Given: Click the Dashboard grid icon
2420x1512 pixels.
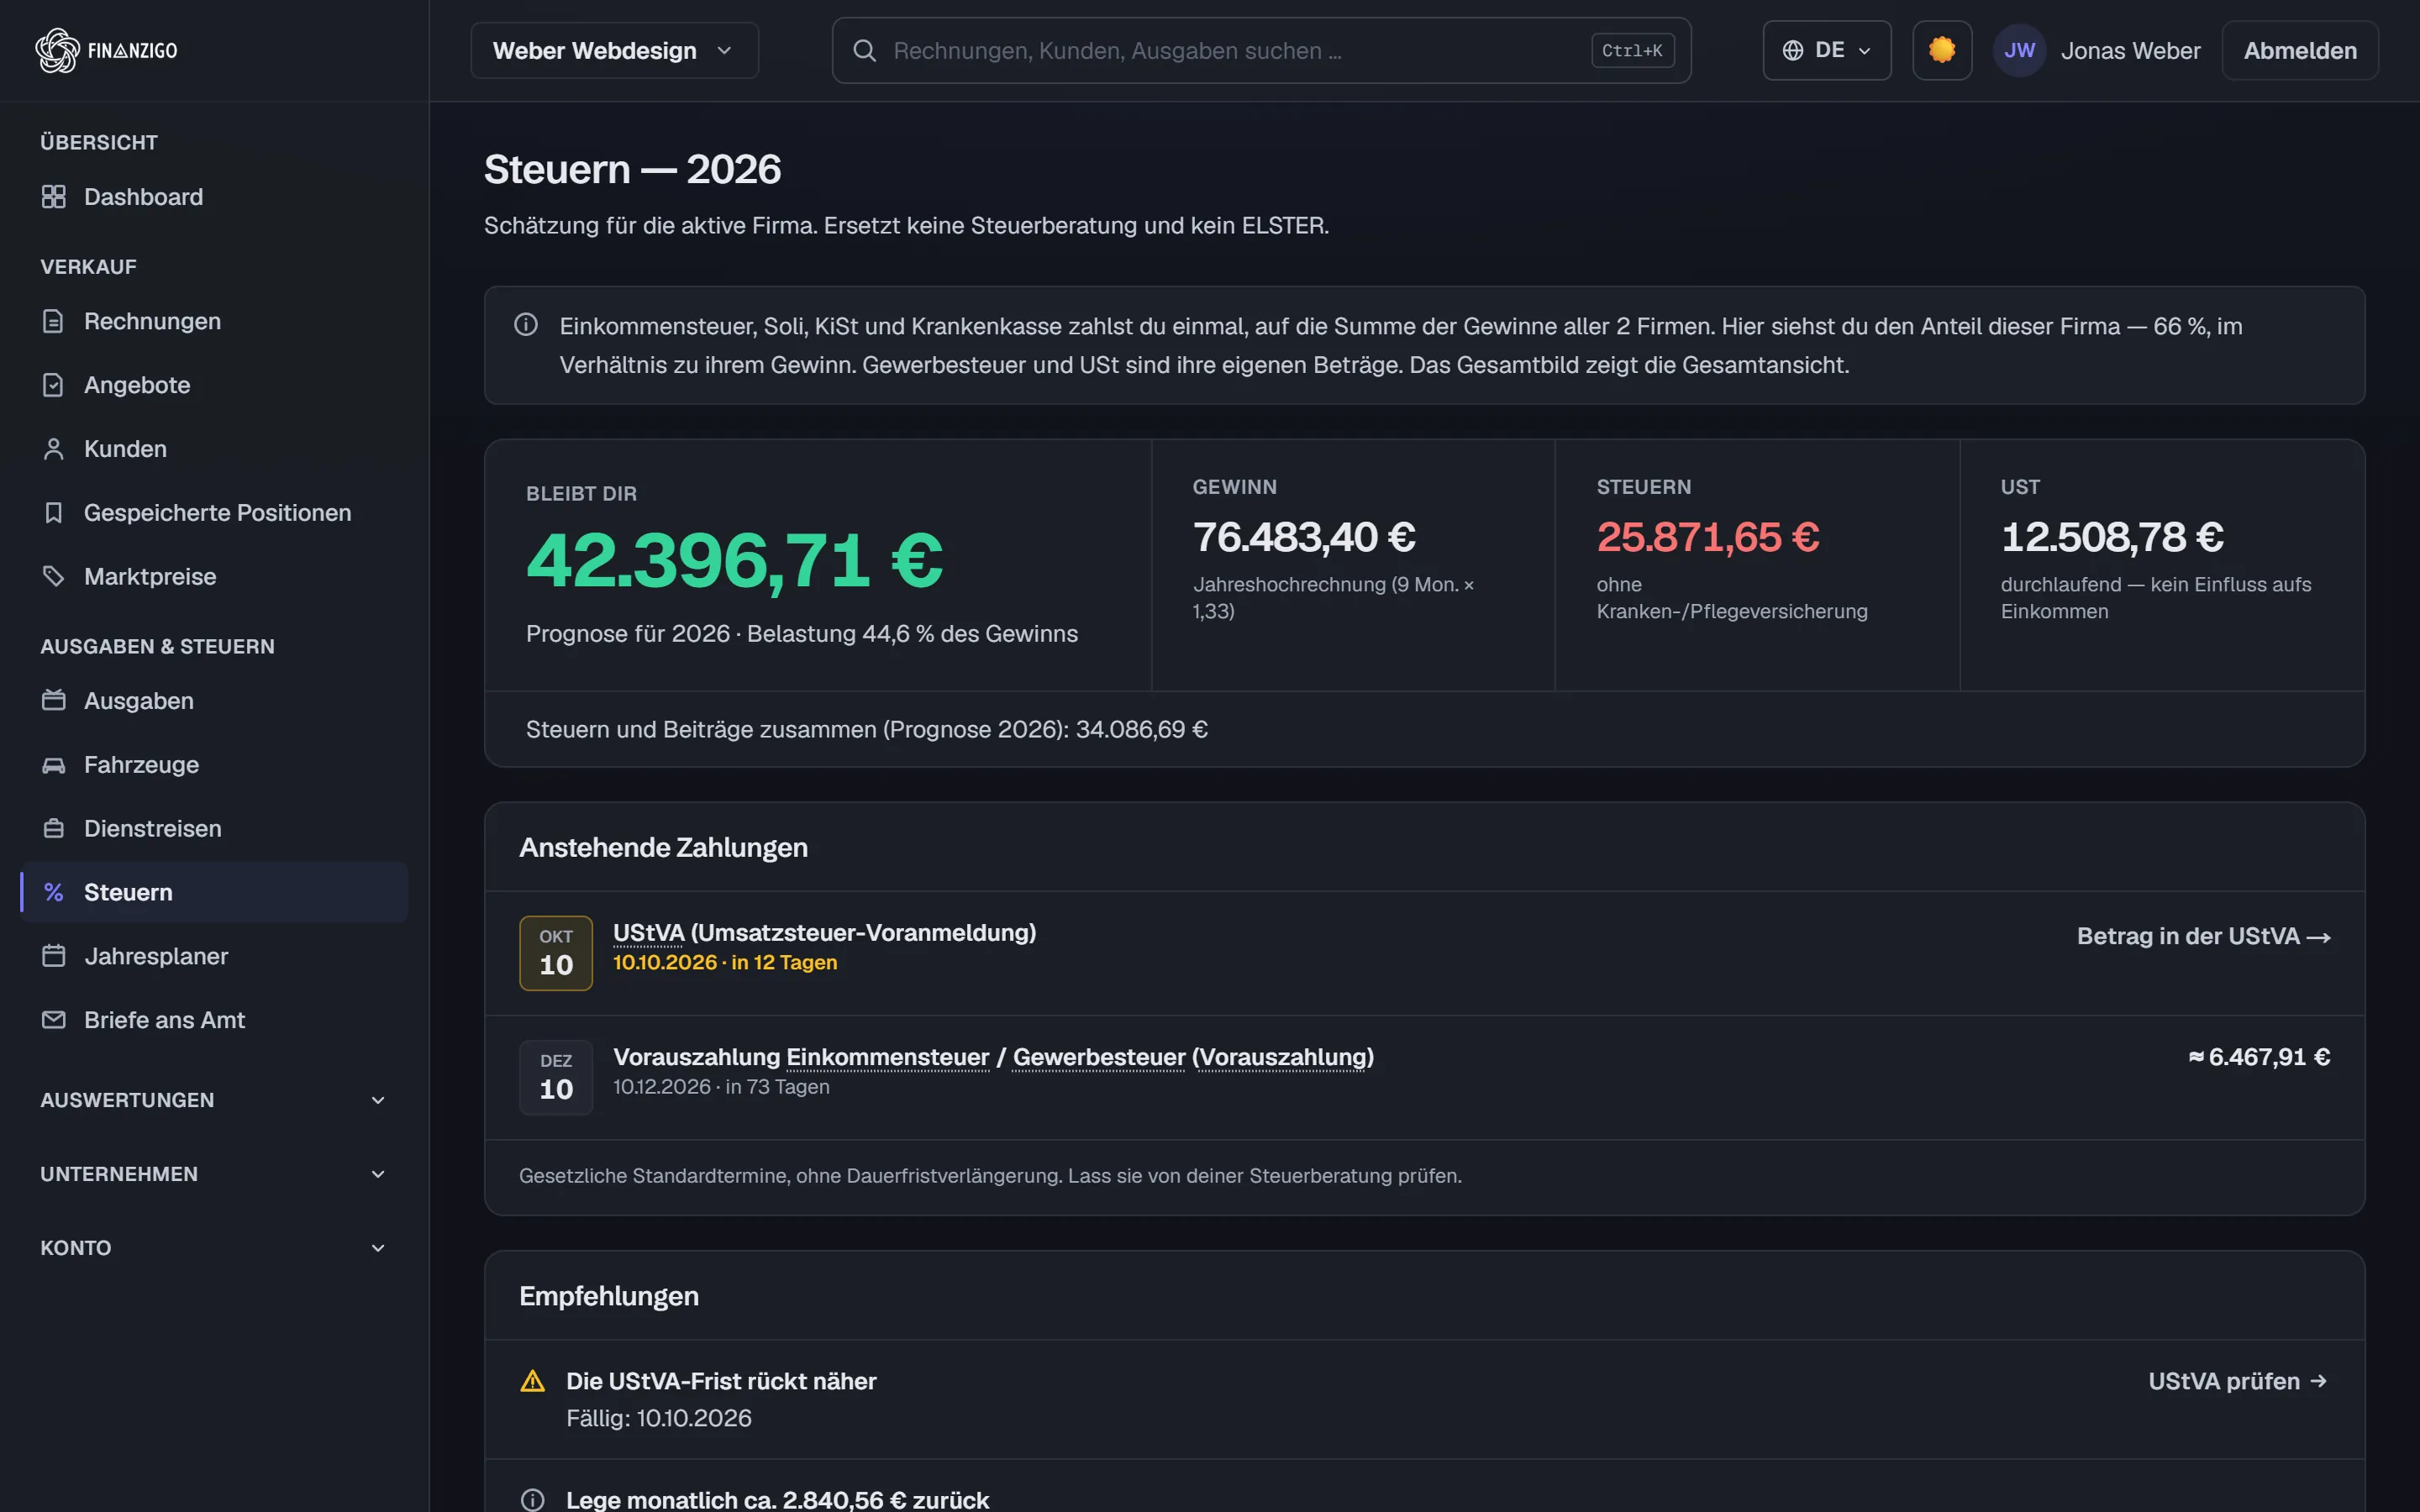Looking at the screenshot, I should click(54, 197).
